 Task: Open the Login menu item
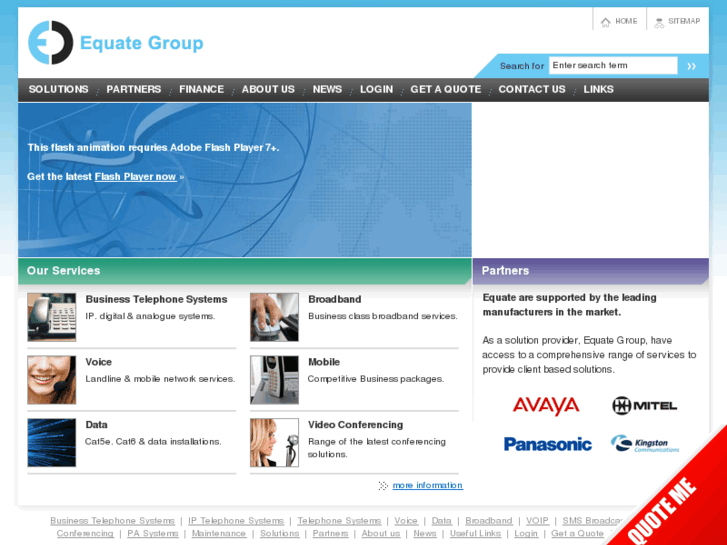click(x=376, y=89)
